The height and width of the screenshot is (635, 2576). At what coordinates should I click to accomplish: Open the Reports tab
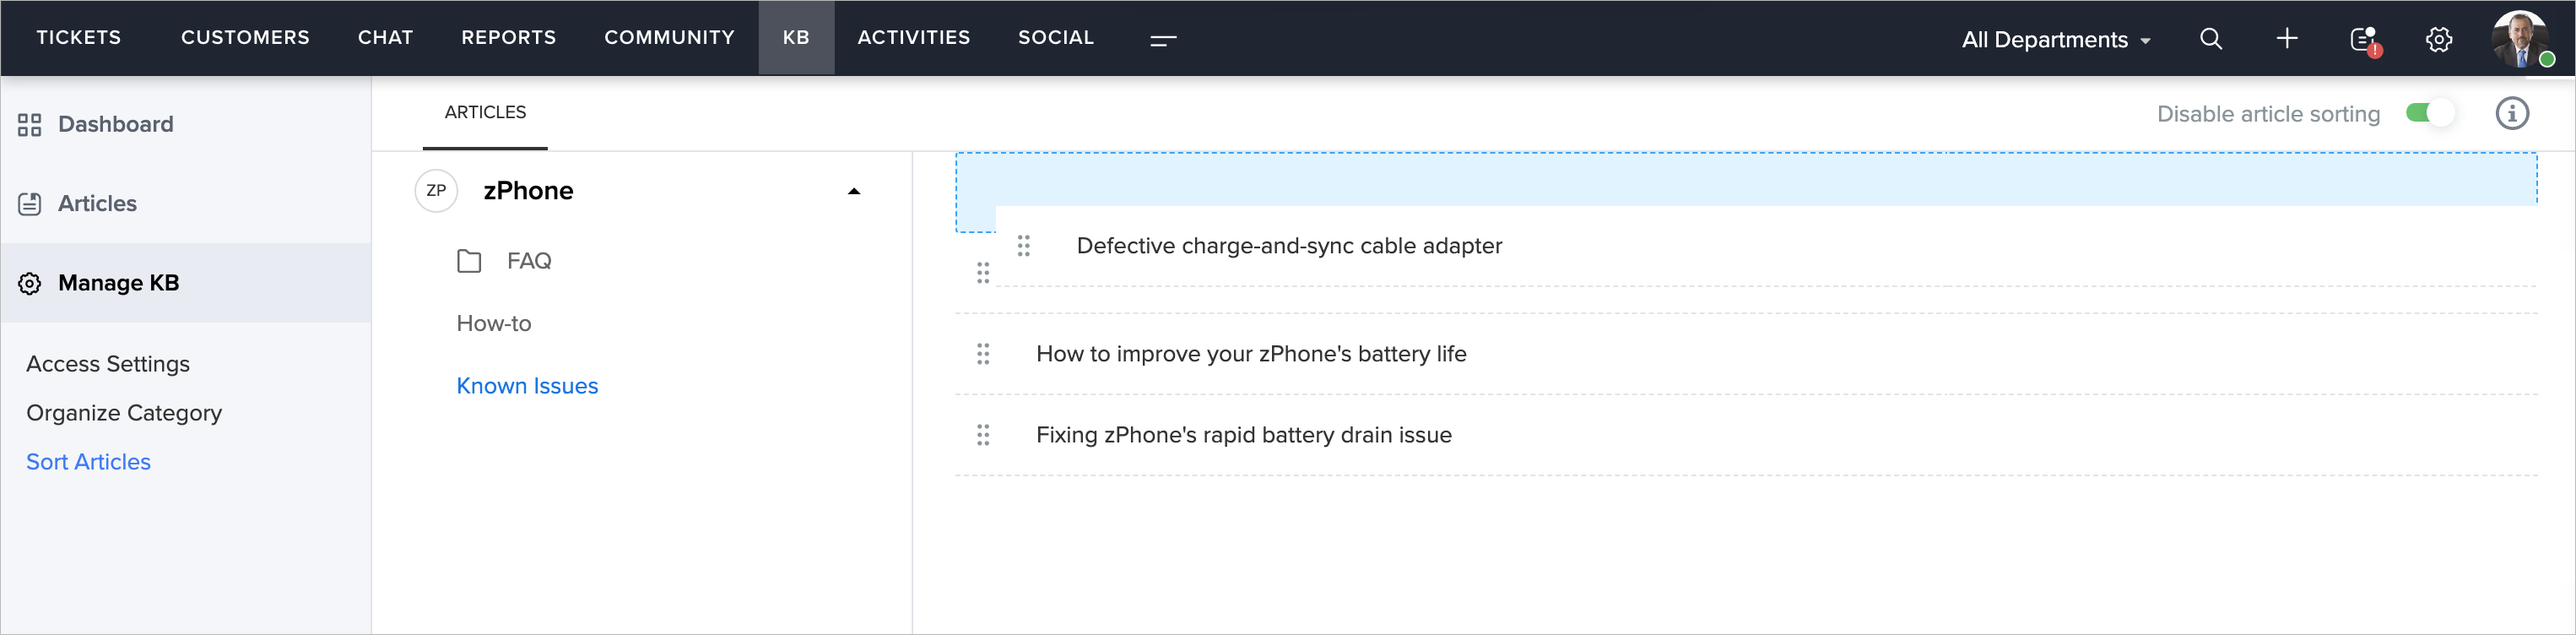(x=508, y=38)
